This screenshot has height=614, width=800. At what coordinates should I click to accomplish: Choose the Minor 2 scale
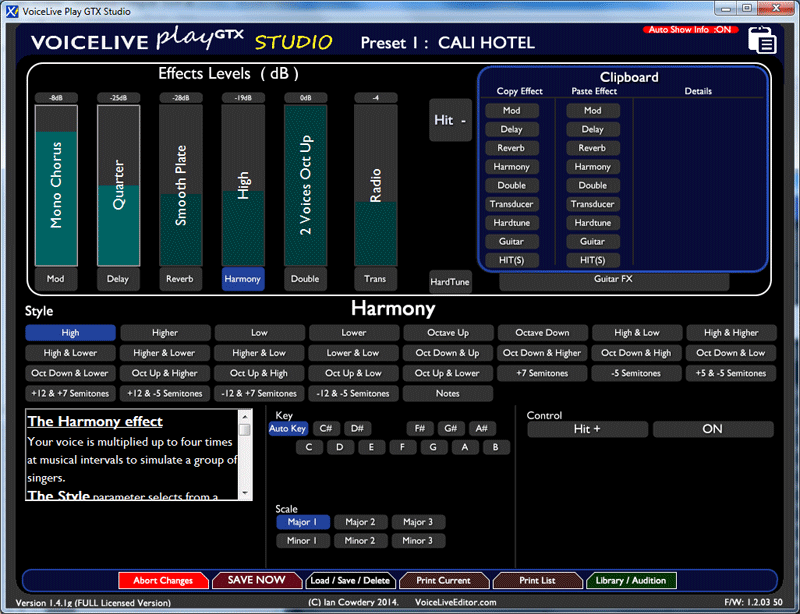[360, 541]
